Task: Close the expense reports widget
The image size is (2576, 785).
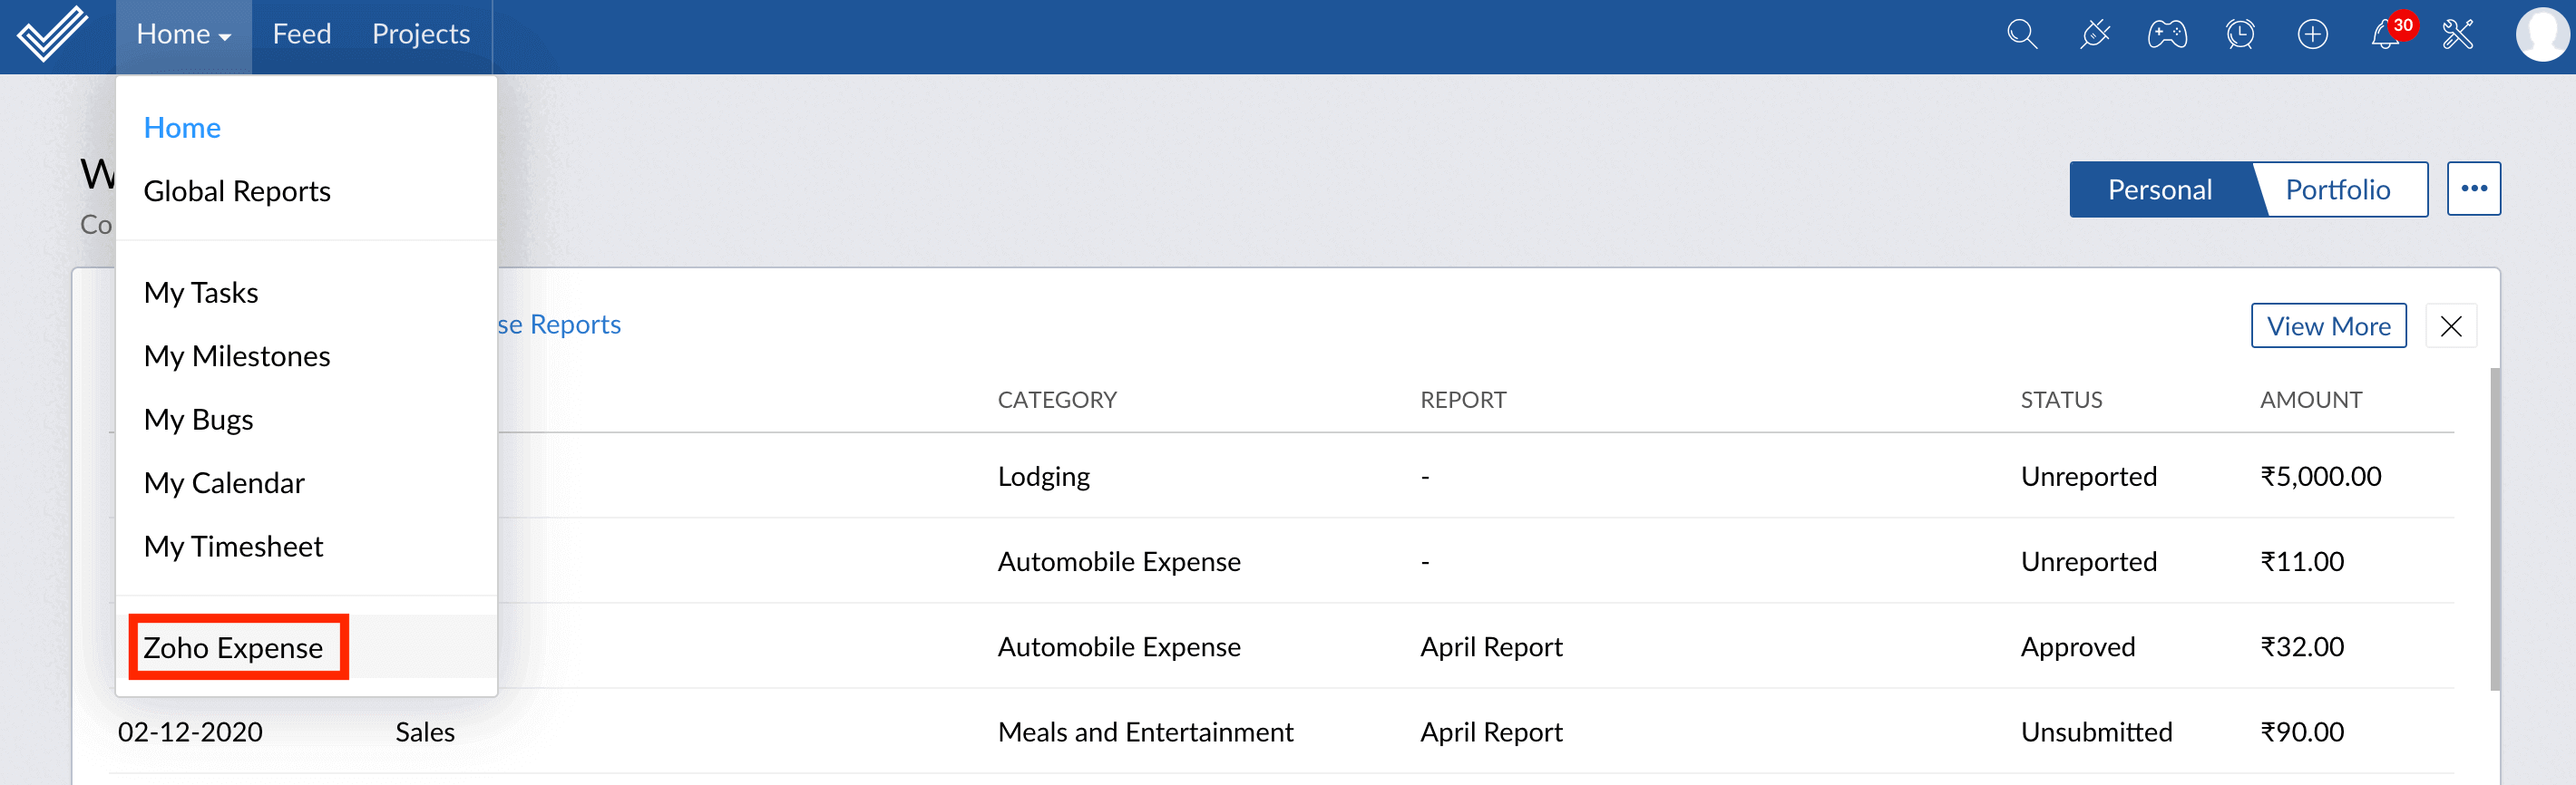Action: [x=2450, y=326]
